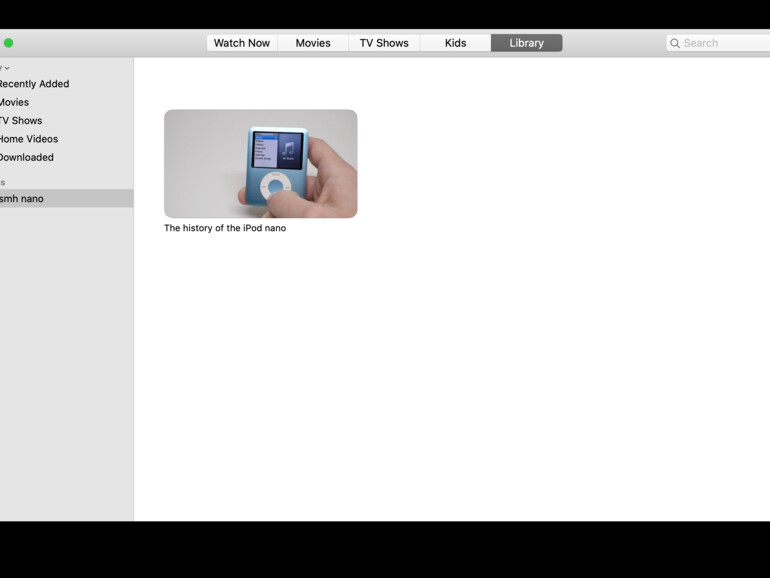Select the smh nano playlist

[x=66, y=198]
